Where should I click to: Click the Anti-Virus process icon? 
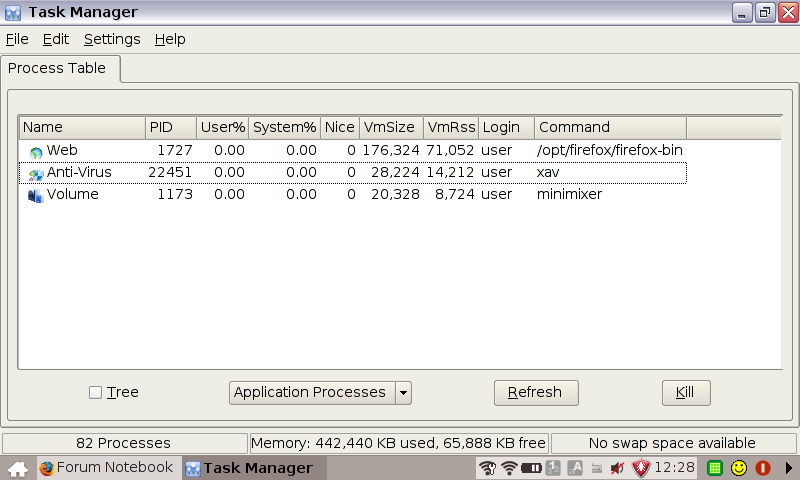coord(36,174)
